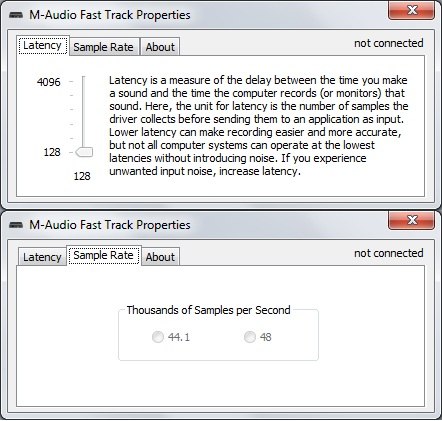Click the current latency value below the slider

pyautogui.click(x=82, y=176)
